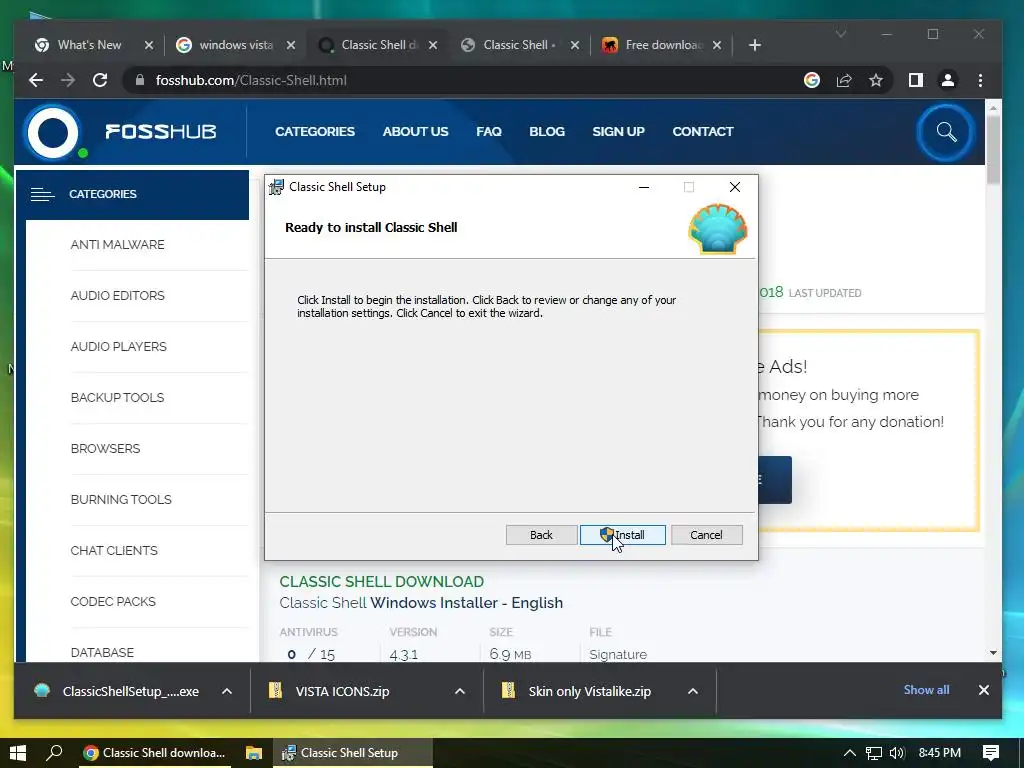Screen dimensions: 1024x768
Task: Select CHAT CLIENTS category
Action: tap(114, 550)
